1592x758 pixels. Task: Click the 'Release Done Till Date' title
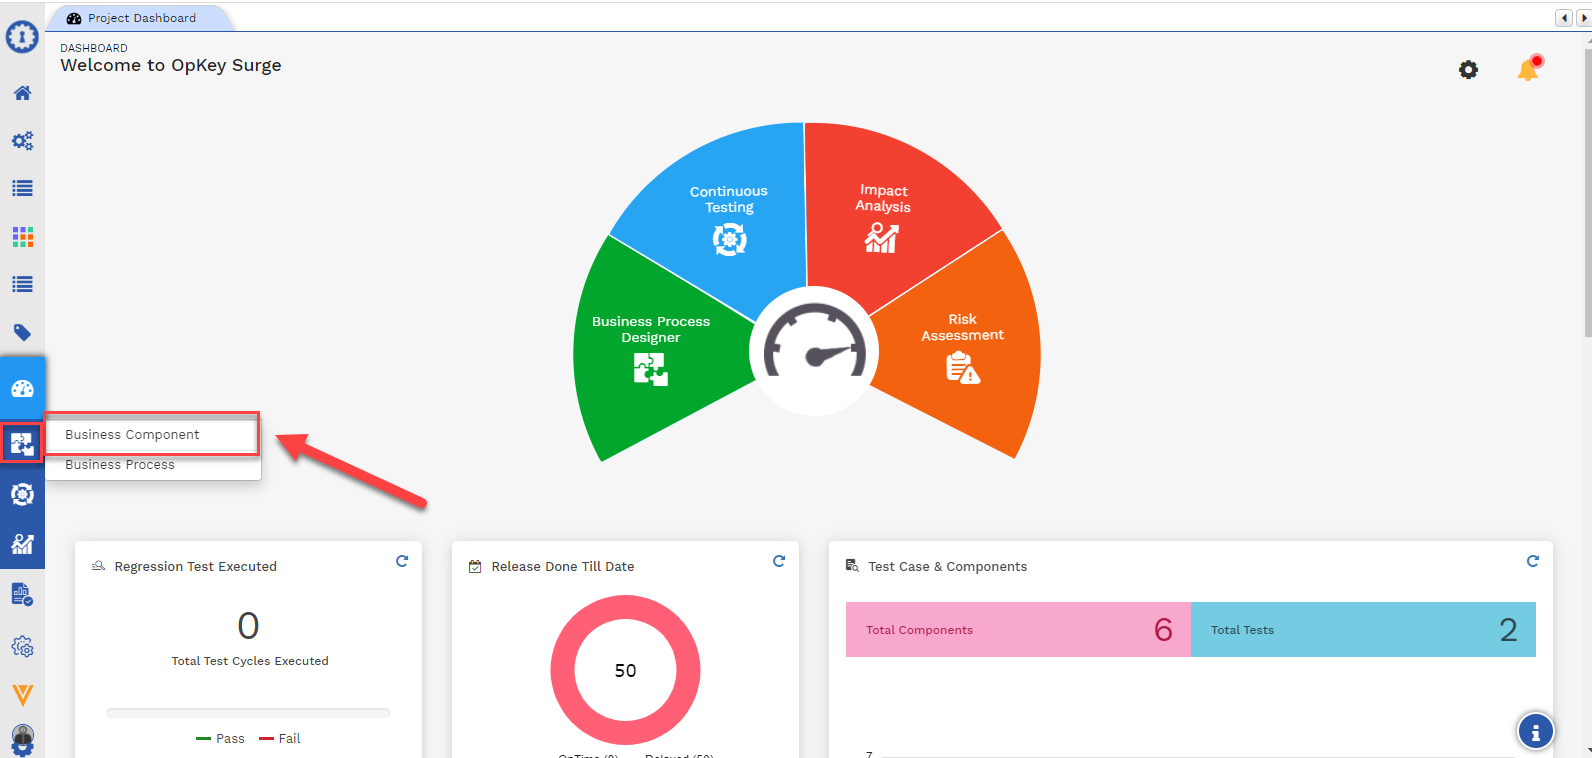[563, 567]
